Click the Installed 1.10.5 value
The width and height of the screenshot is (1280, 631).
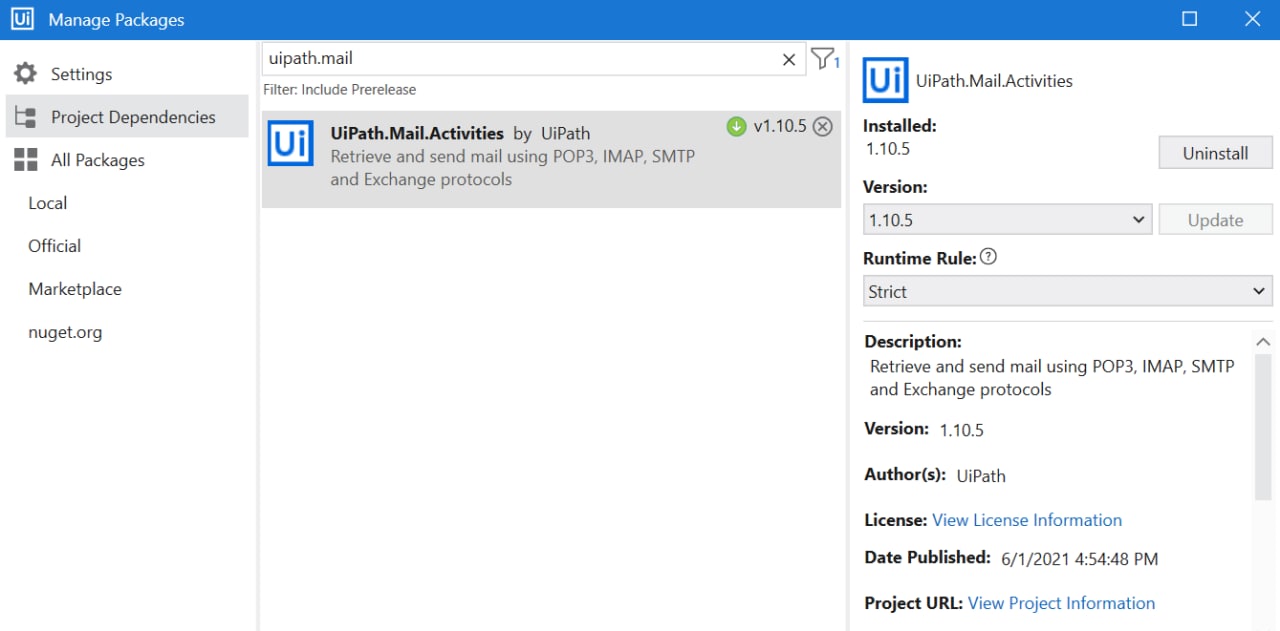890,149
